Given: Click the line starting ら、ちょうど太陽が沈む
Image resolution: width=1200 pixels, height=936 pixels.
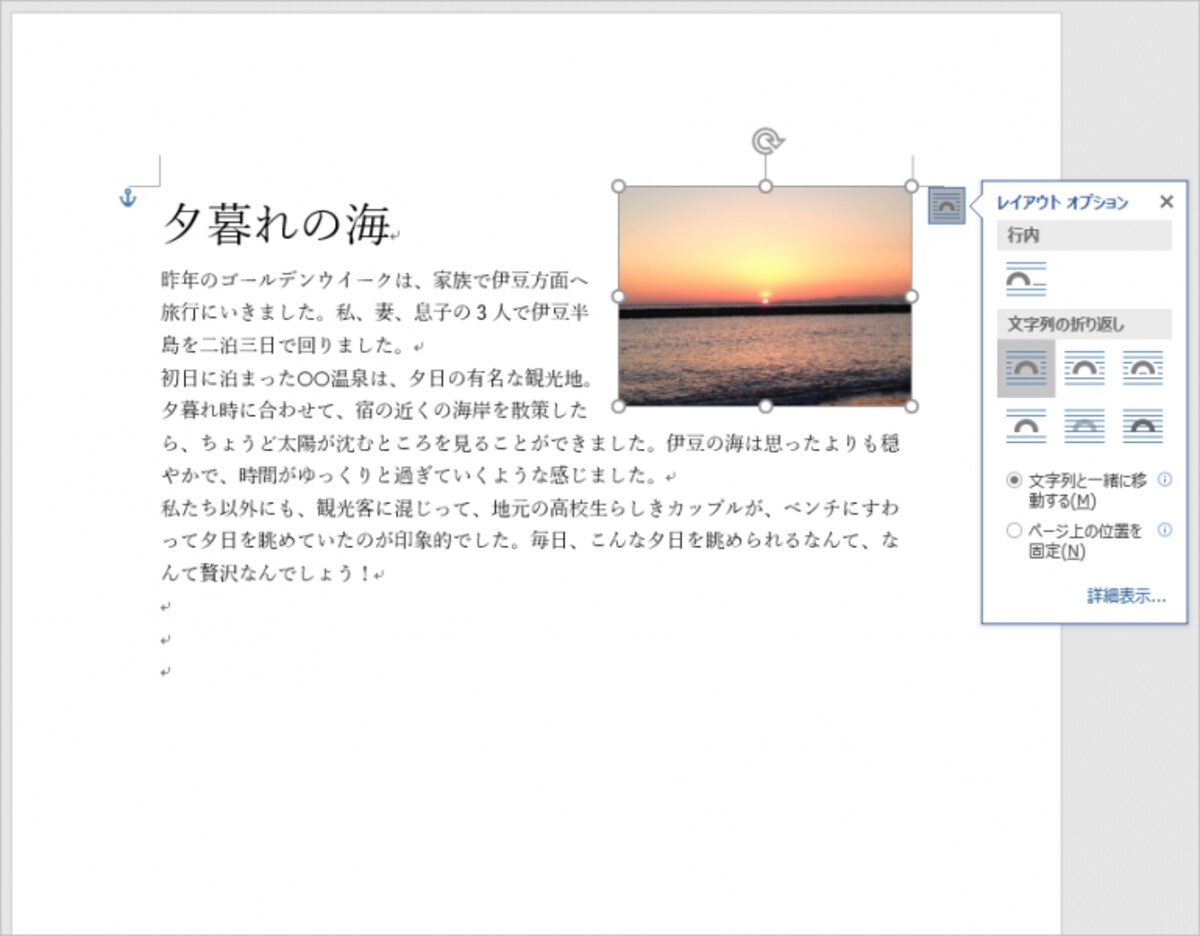Looking at the screenshot, I should click(x=530, y=443).
